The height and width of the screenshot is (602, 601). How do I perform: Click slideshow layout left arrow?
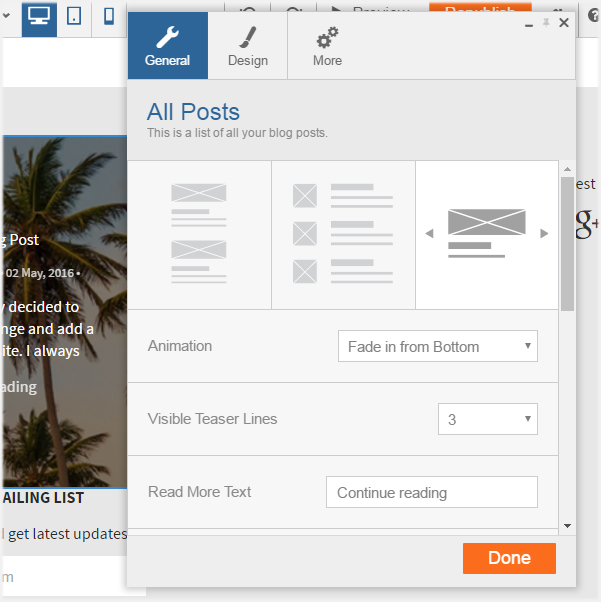coord(429,233)
